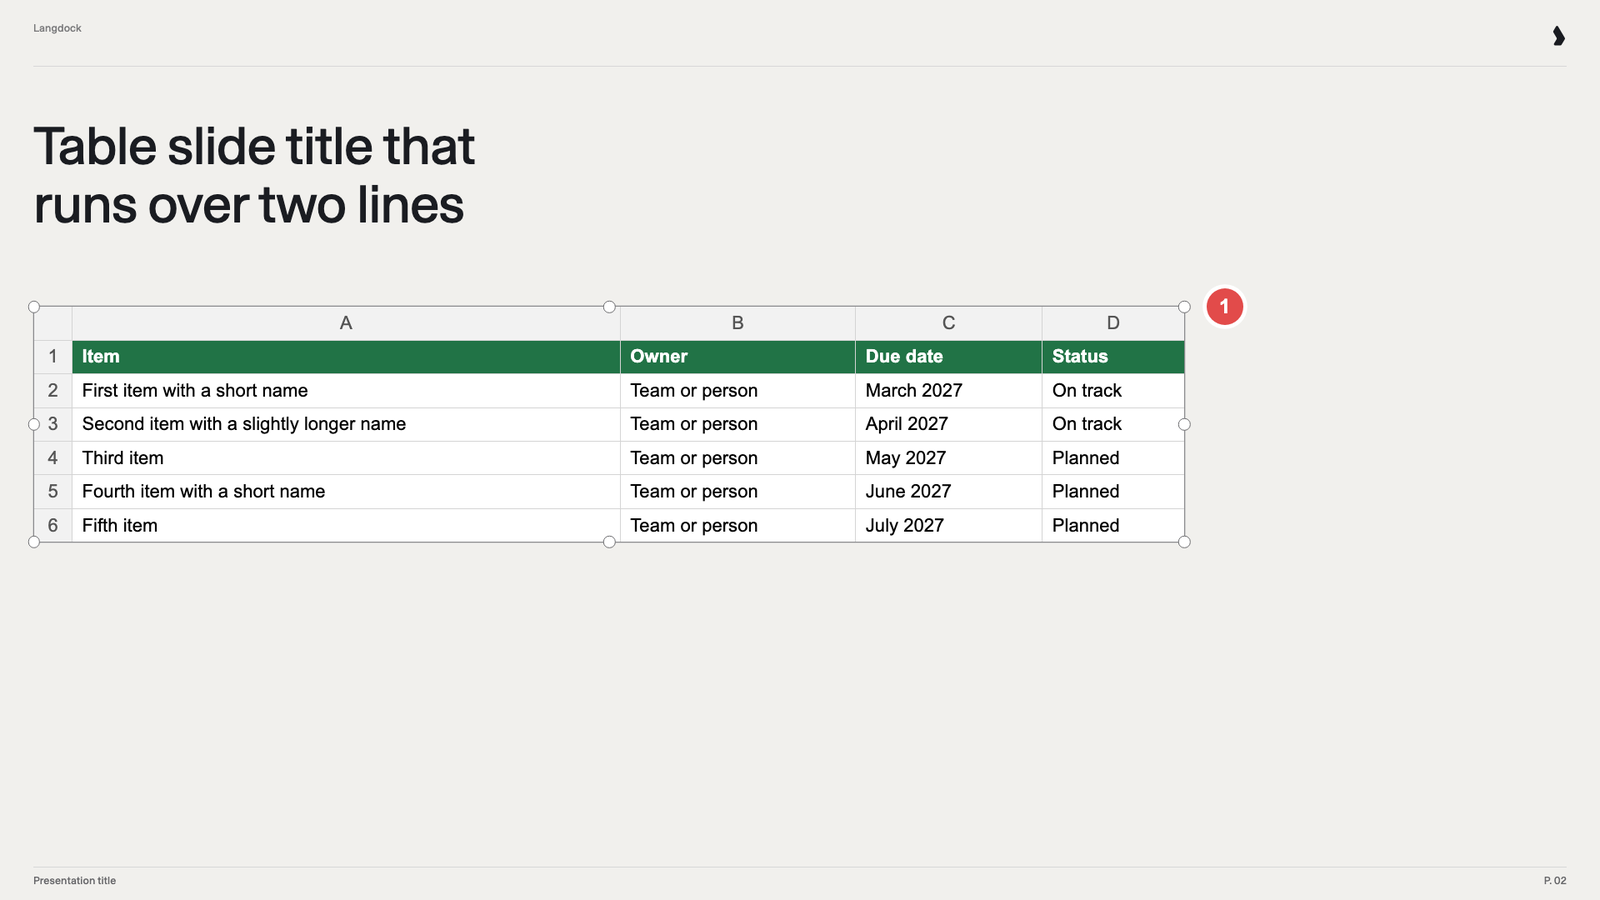Screen dimensions: 1600x900
Task: Click "Planned" status for Fifth item
Action: coord(1113,526)
